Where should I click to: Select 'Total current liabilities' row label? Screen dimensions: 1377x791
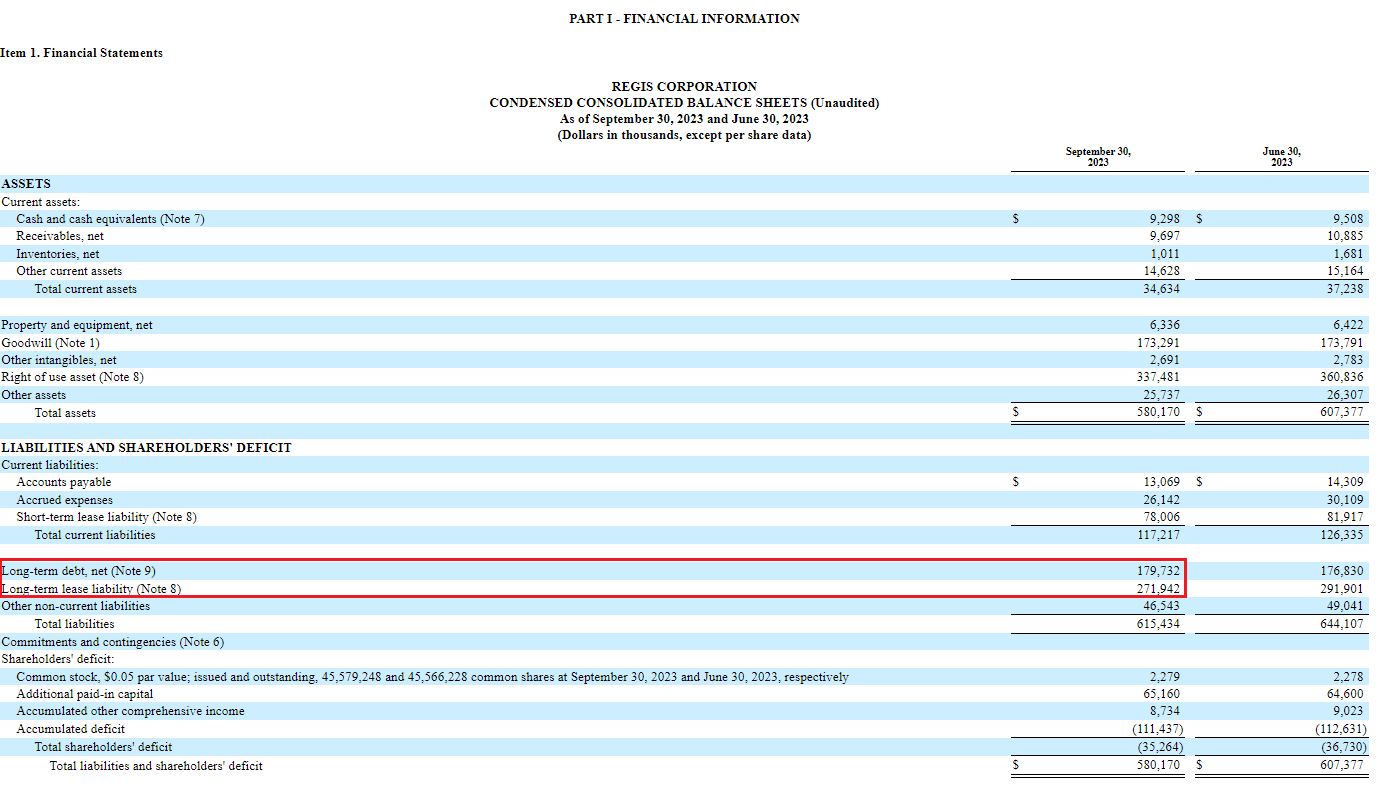click(x=95, y=535)
